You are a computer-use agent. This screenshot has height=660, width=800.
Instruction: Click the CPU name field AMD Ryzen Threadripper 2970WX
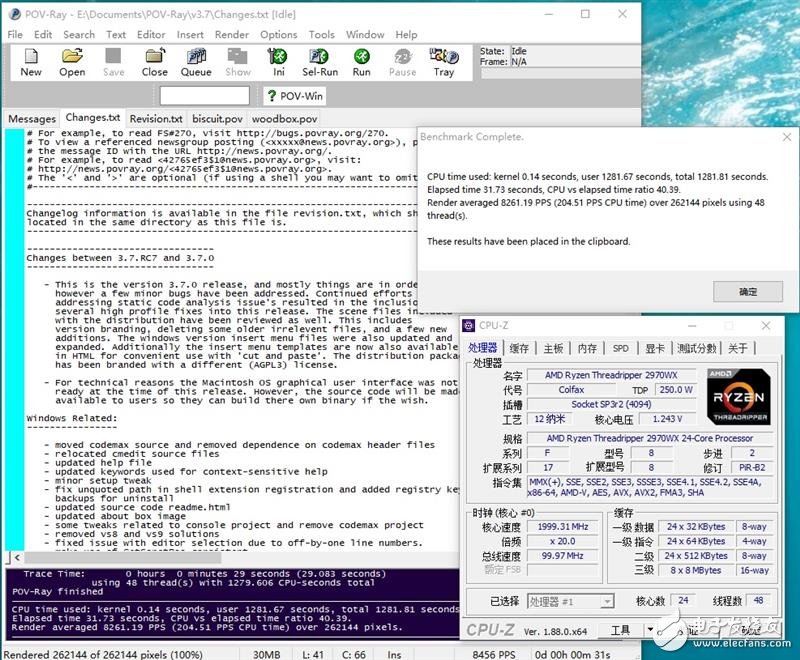611,375
